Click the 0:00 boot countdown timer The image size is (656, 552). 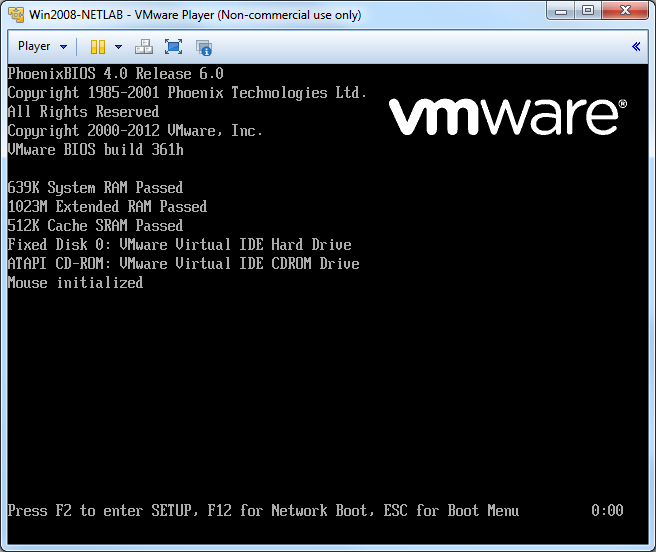(607, 511)
